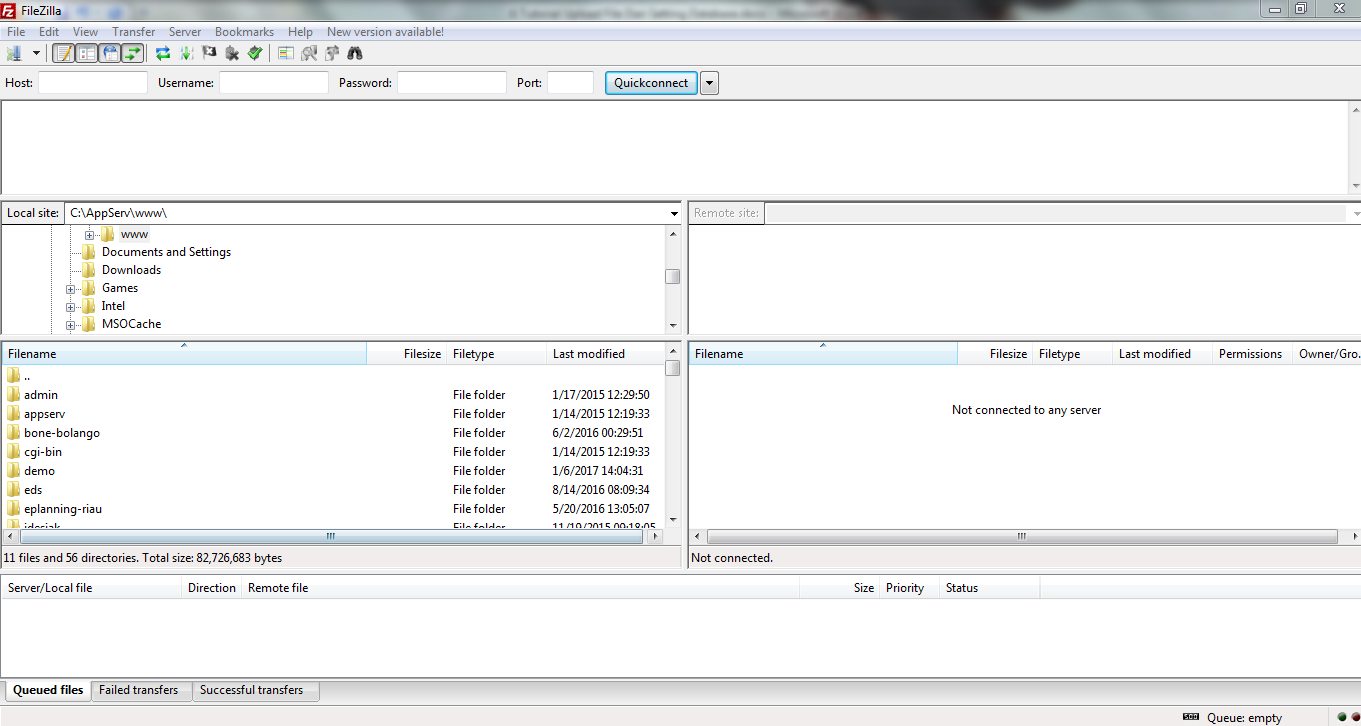
Task: Click the New version available! menu item
Action: [385, 32]
